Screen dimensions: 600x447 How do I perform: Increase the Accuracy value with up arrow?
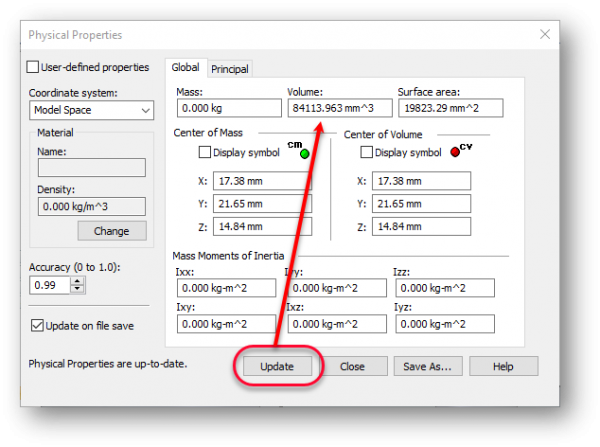click(78, 281)
